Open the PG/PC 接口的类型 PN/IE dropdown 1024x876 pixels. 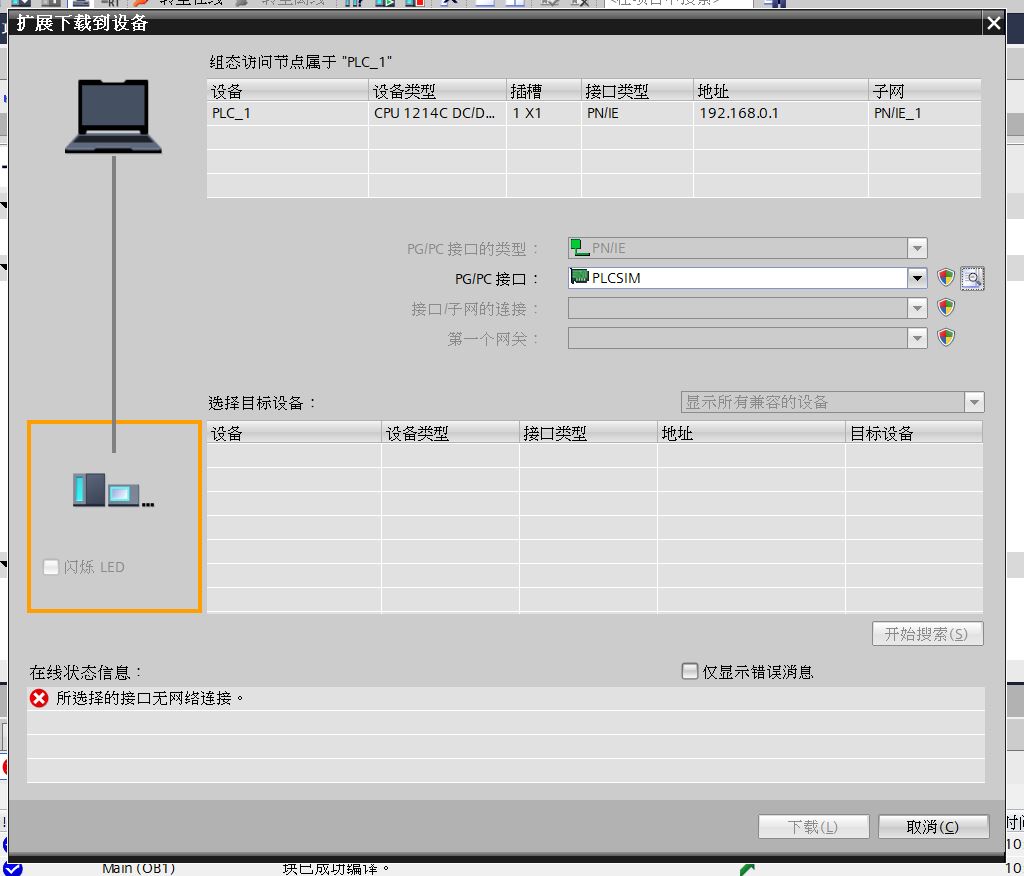click(x=916, y=248)
